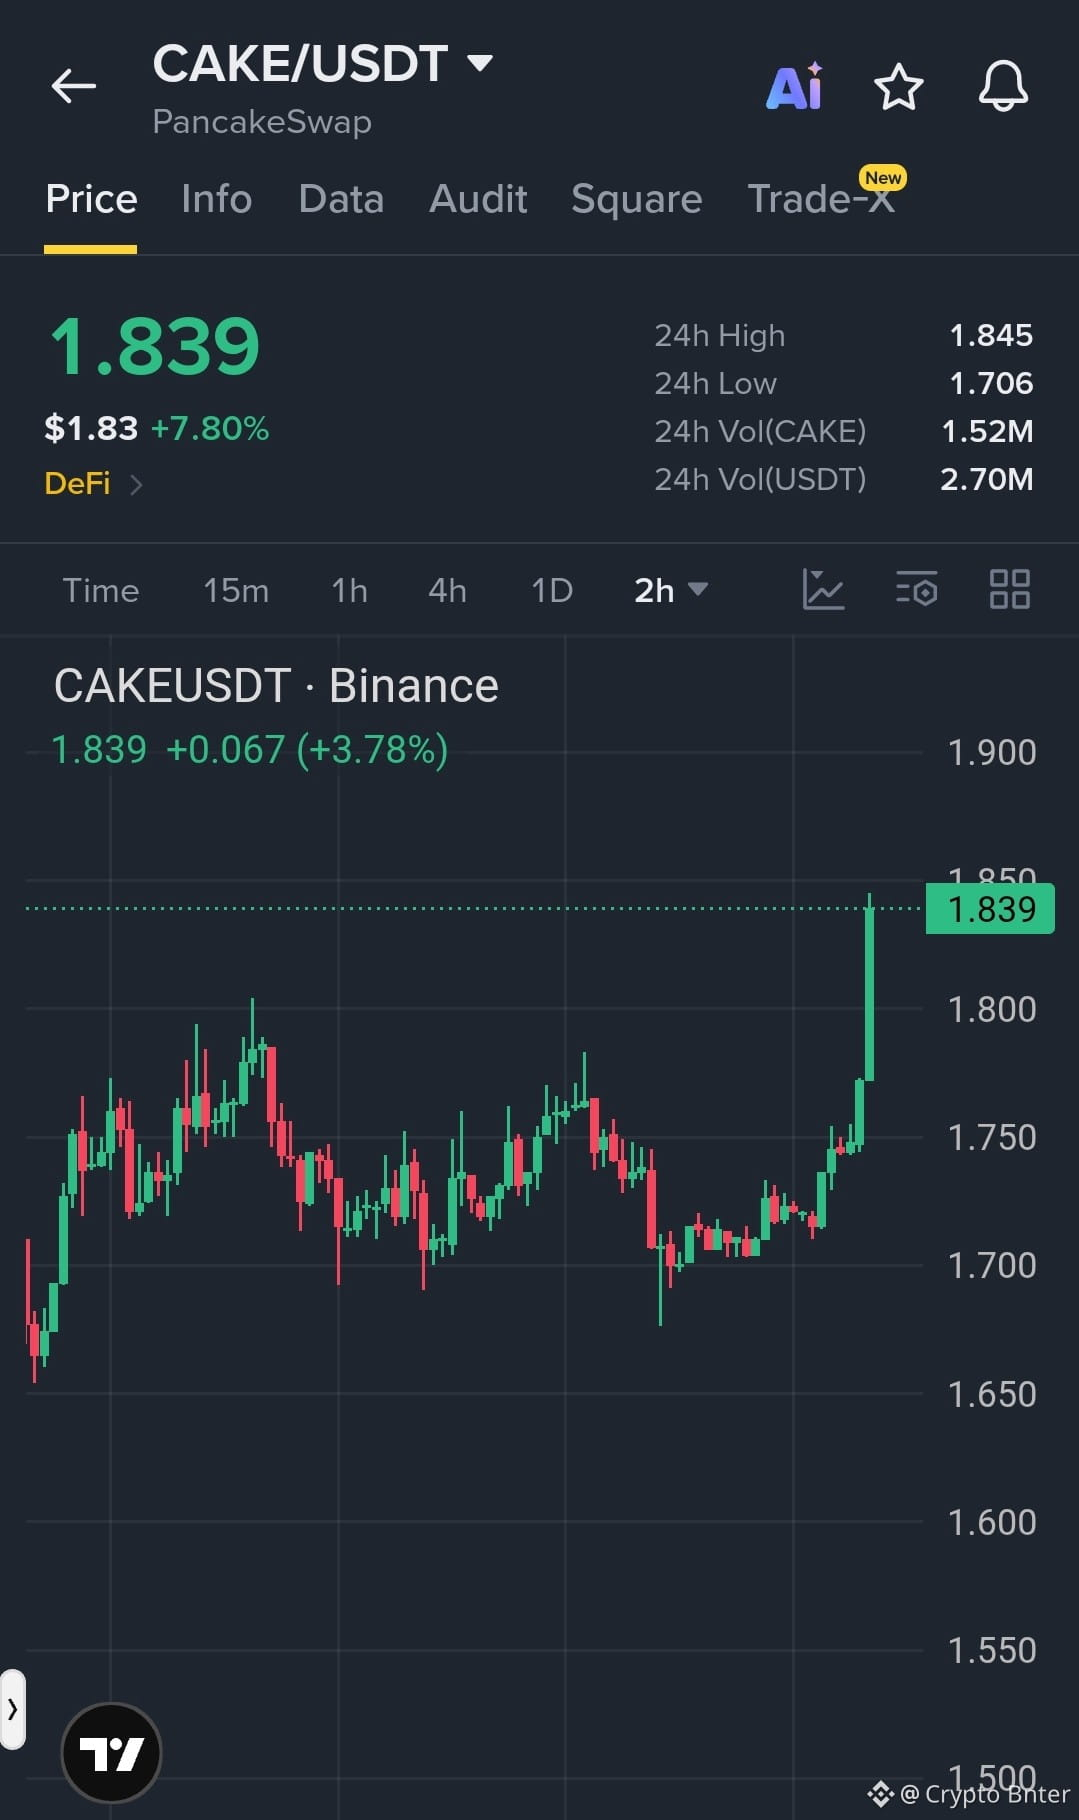1079x1820 pixels.
Task: Open the grid layout icon
Action: pyautogui.click(x=1009, y=589)
